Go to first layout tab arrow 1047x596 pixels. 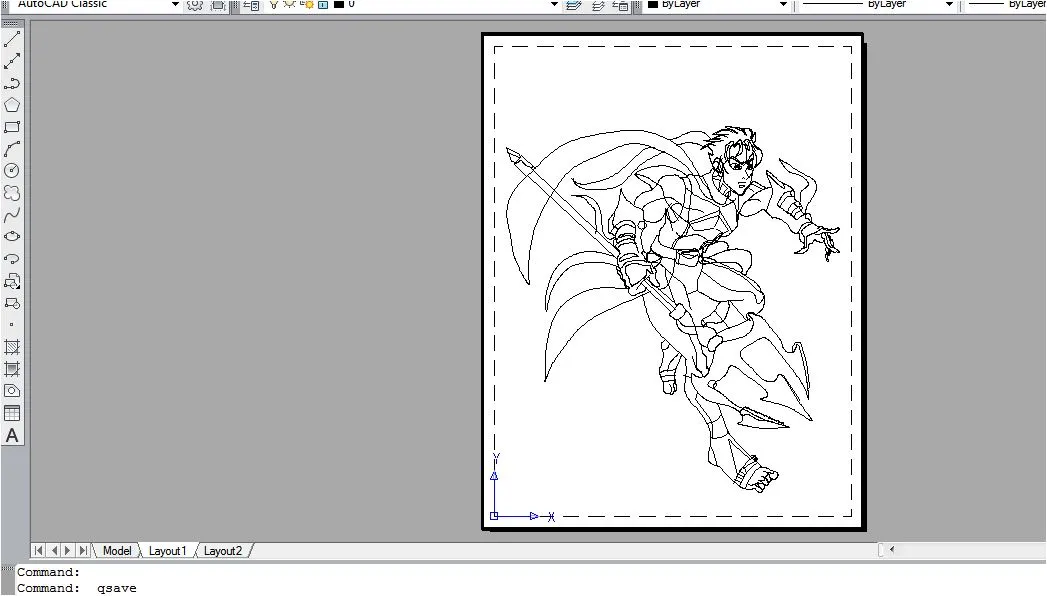[38, 551]
